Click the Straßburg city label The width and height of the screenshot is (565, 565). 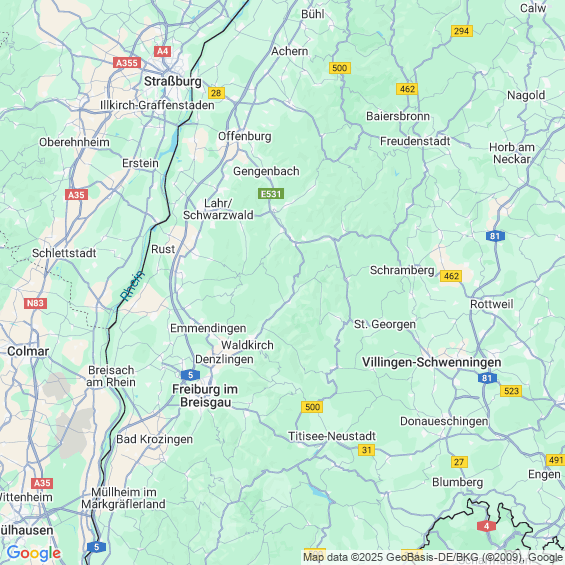(173, 81)
